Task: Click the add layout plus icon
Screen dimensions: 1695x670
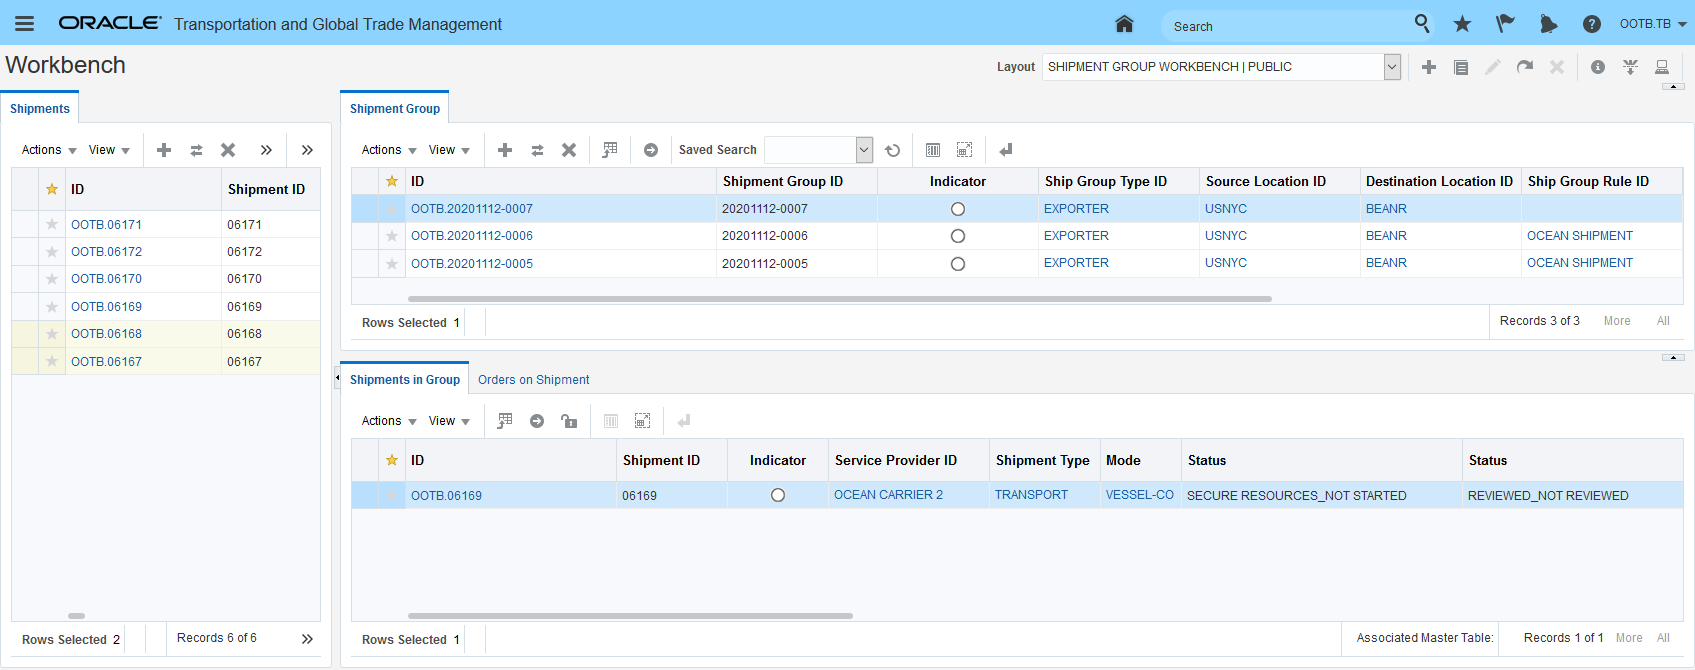Action: click(x=1429, y=67)
